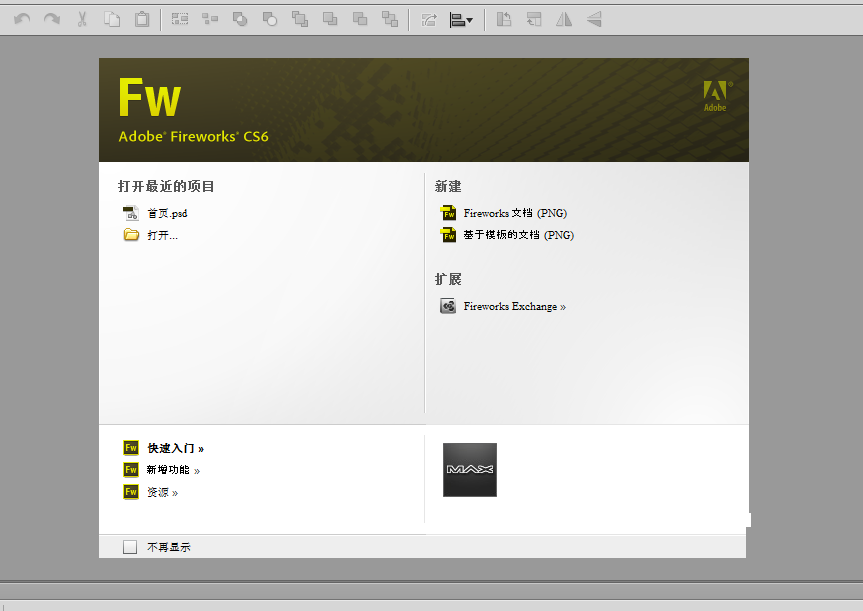Click the folder icon beside 打开...
The height and width of the screenshot is (611, 863).
tap(131, 235)
